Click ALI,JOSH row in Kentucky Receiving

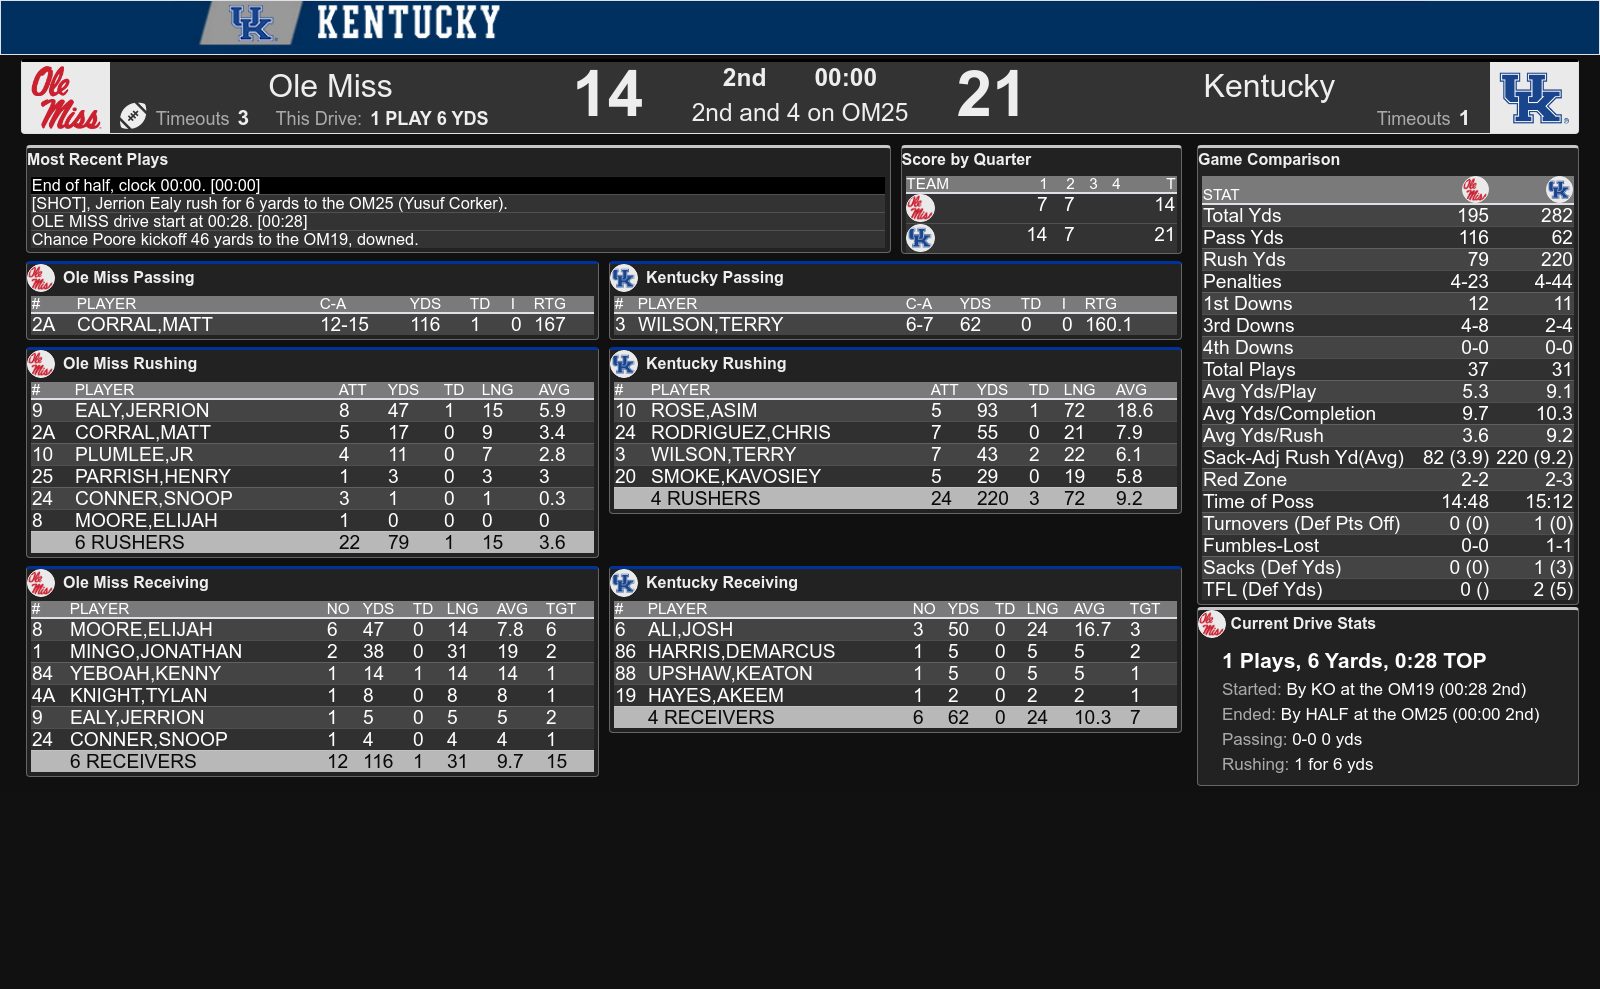pos(894,630)
